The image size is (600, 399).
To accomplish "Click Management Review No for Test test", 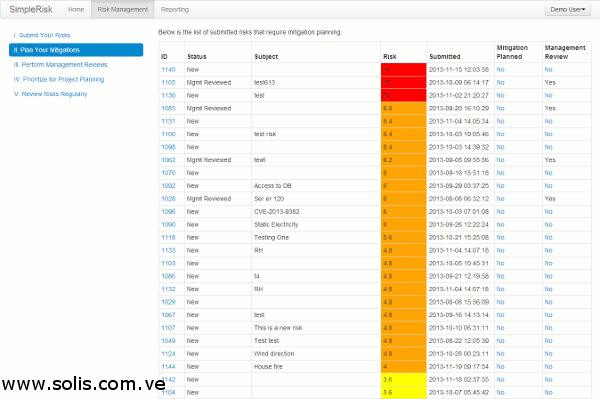I will pyautogui.click(x=548, y=341).
